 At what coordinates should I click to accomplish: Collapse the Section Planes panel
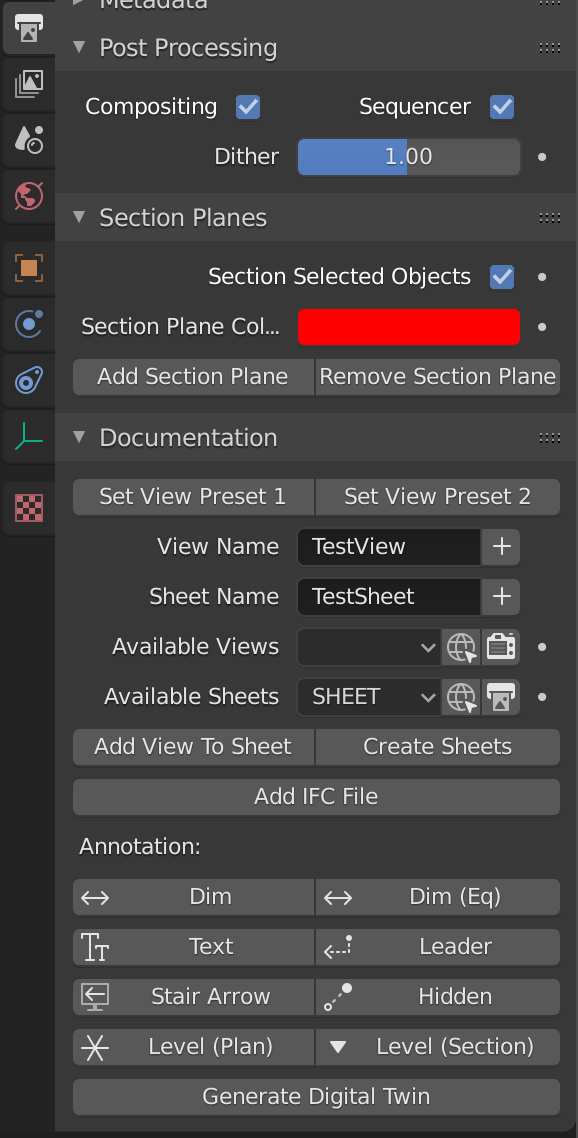coord(79,217)
